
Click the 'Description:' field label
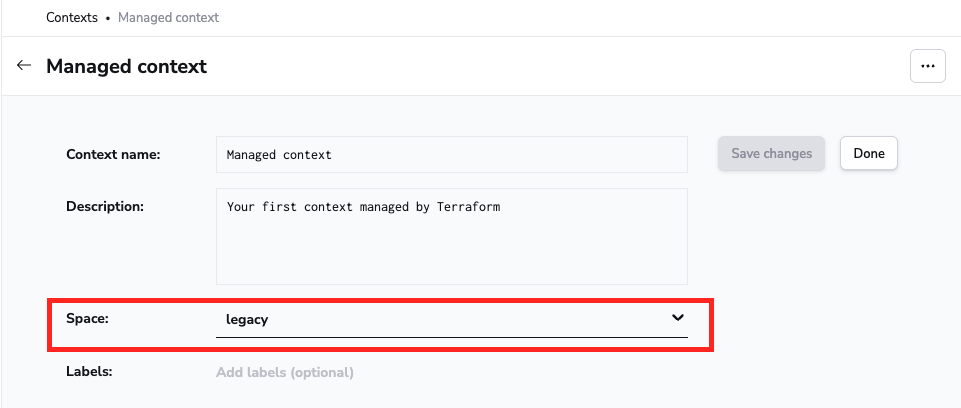[105, 207]
